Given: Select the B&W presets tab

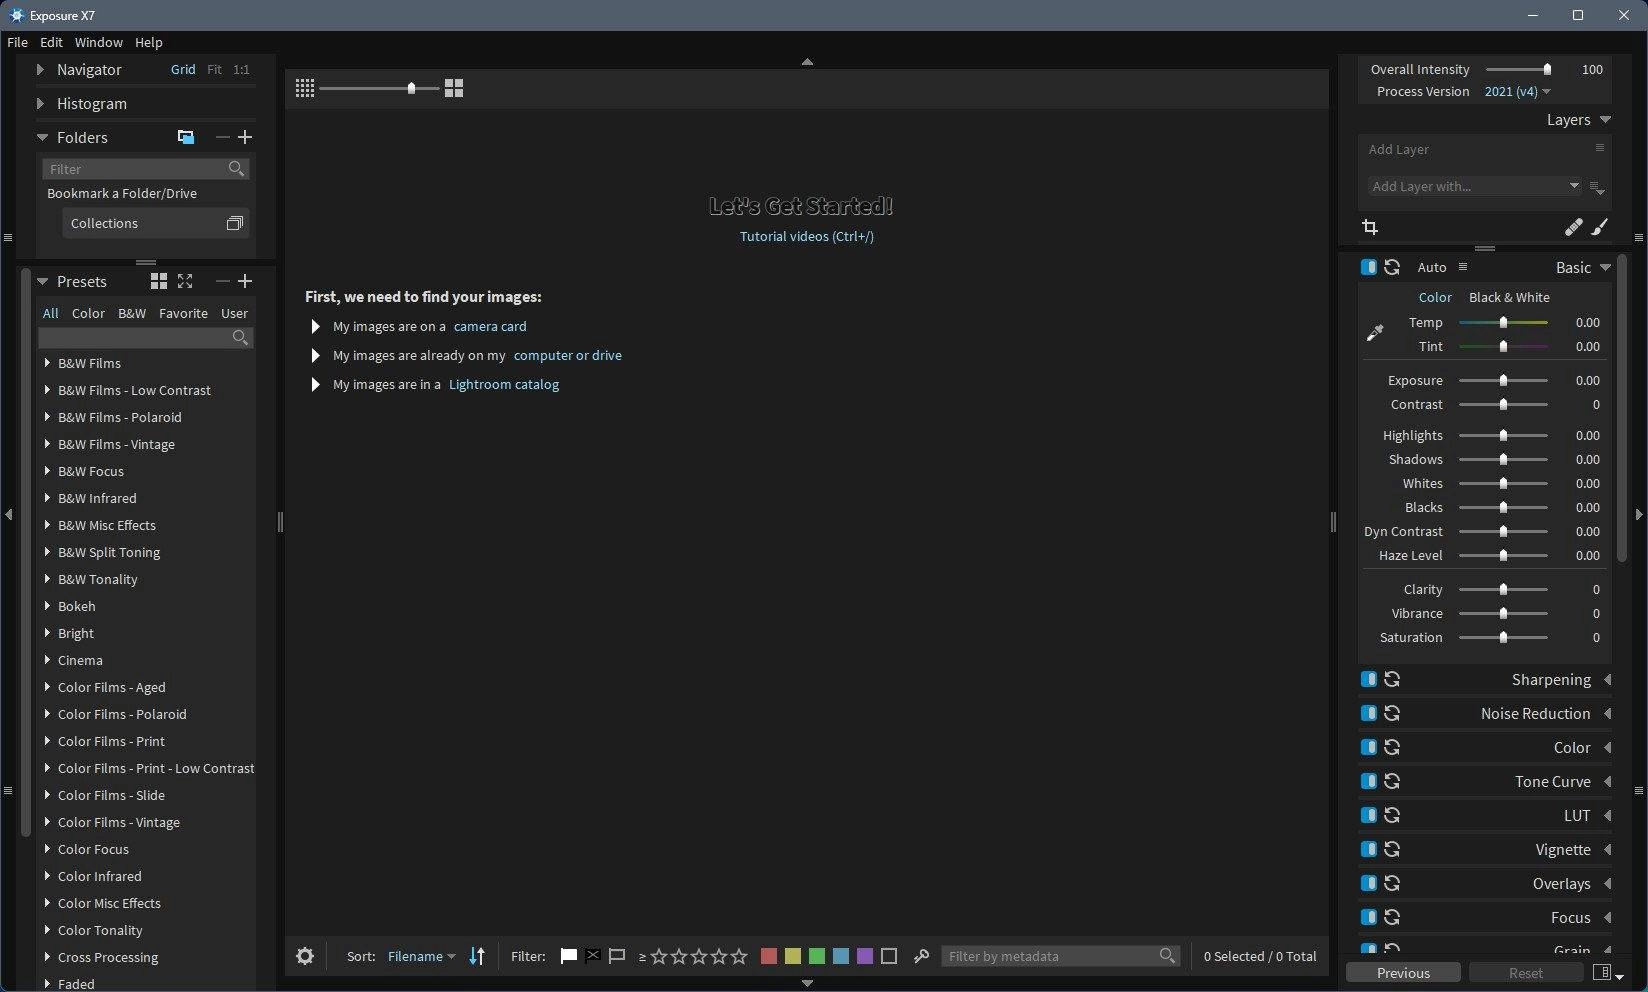Looking at the screenshot, I should 132,313.
